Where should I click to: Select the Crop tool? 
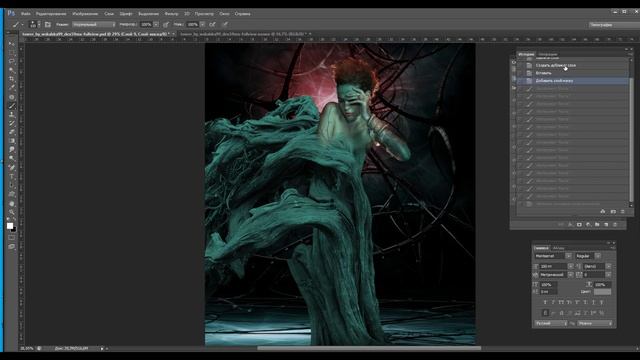(12, 79)
